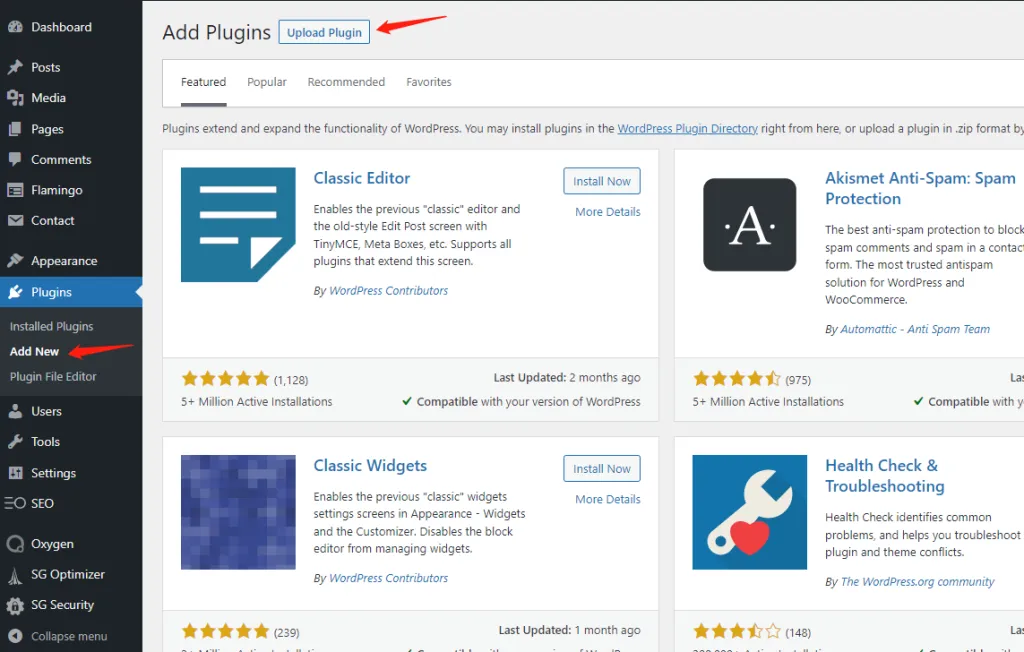Click the Upload Plugin button
This screenshot has height=652, width=1024.
[x=324, y=32]
